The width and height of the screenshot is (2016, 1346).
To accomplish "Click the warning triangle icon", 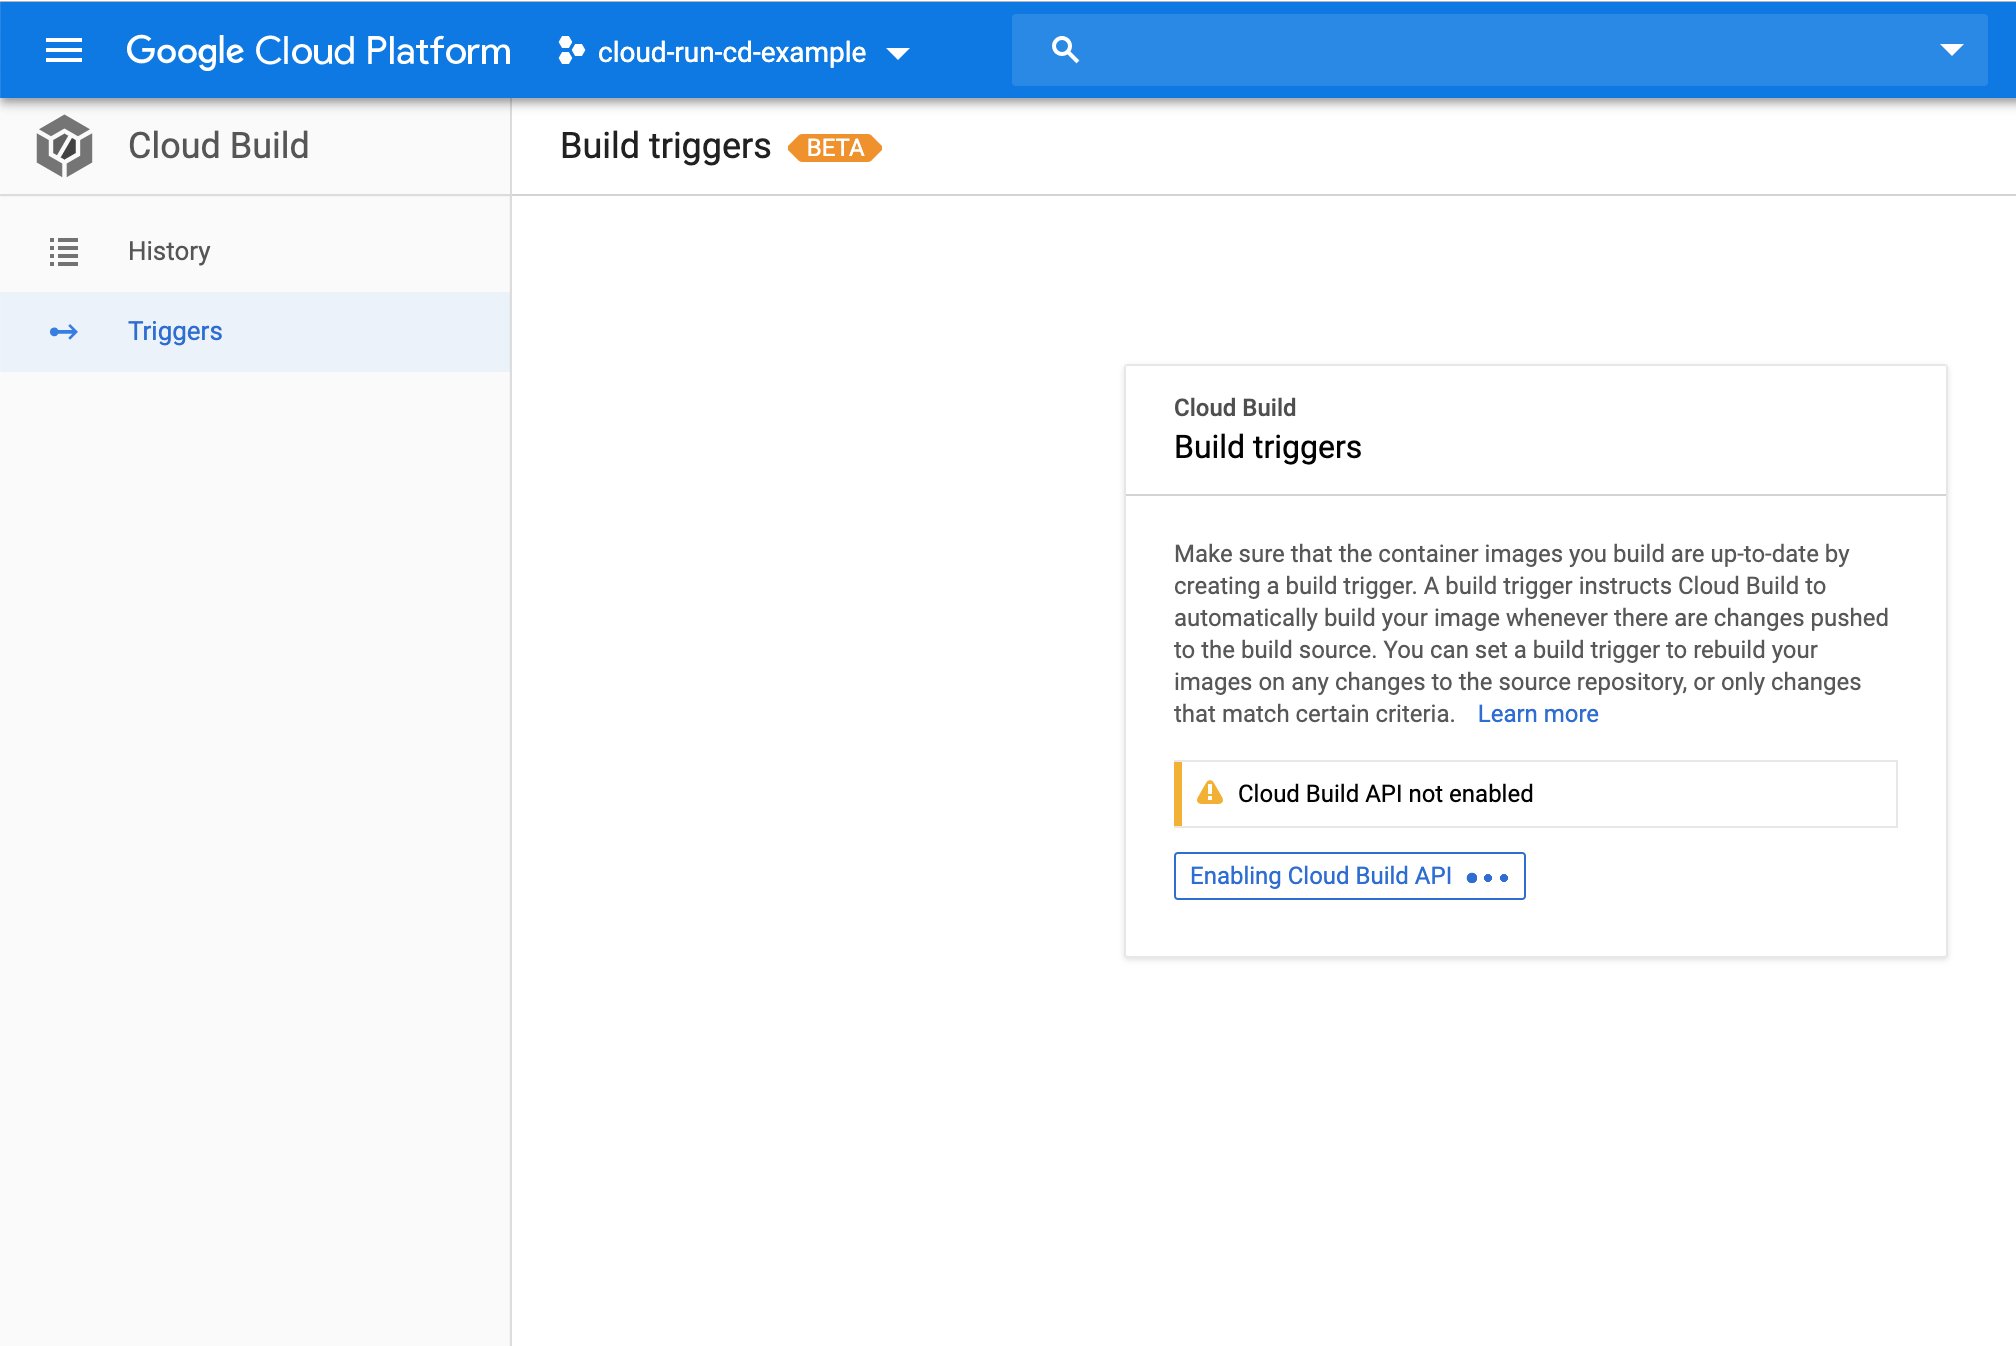I will 1212,793.
